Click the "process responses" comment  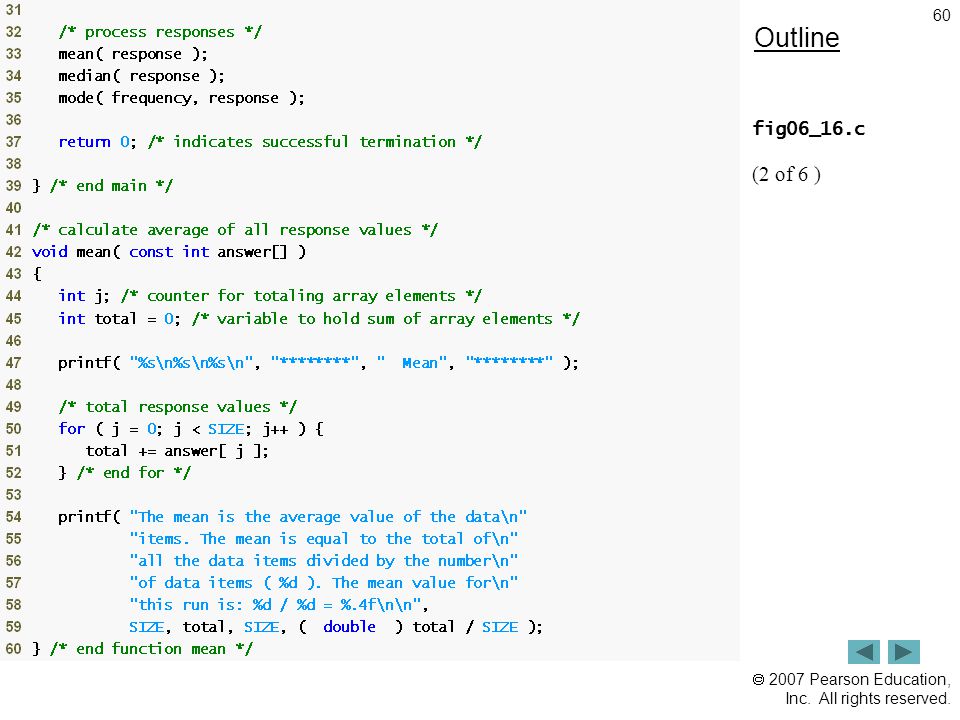[160, 32]
